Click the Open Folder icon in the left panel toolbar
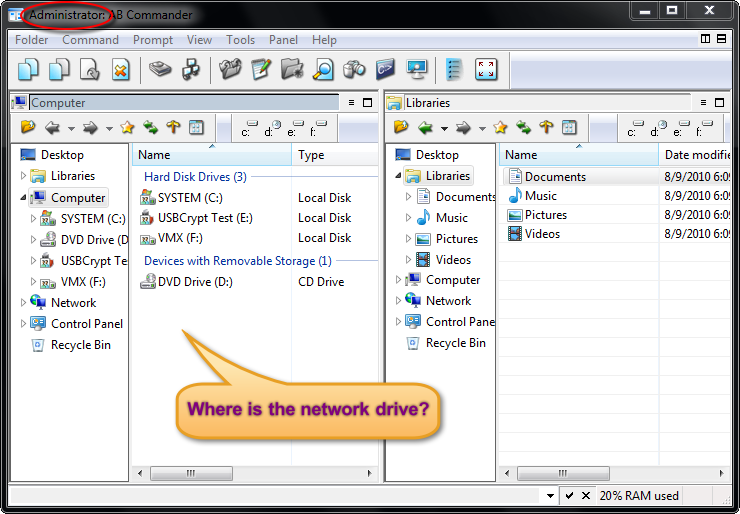The height and width of the screenshot is (514, 740). pos(28,127)
